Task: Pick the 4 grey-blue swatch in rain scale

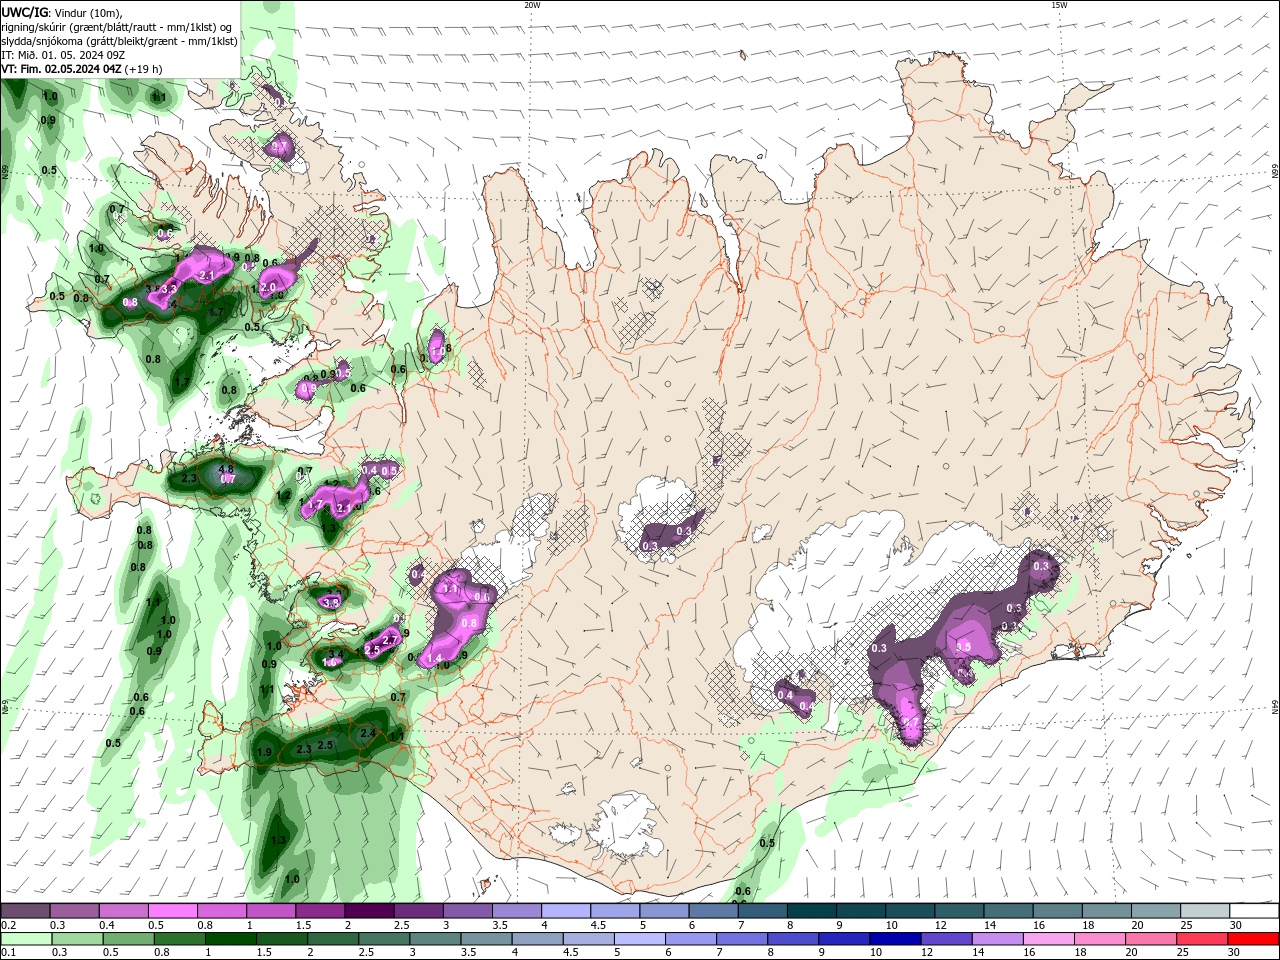Action: tap(539, 939)
